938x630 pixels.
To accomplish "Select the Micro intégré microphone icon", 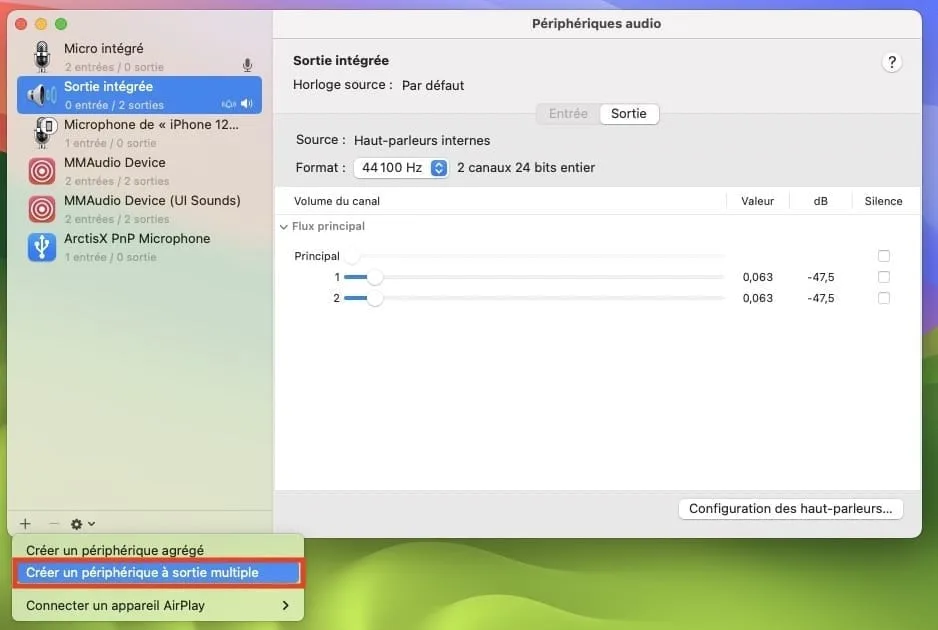I will 41,57.
